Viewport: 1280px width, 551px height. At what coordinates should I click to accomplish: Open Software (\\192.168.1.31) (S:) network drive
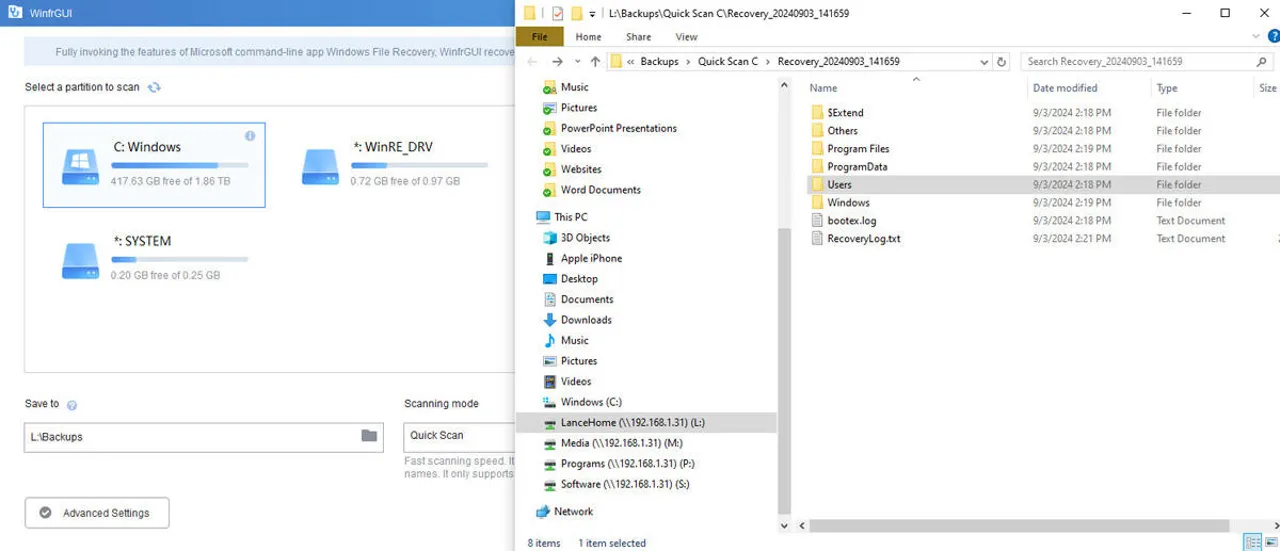point(616,484)
